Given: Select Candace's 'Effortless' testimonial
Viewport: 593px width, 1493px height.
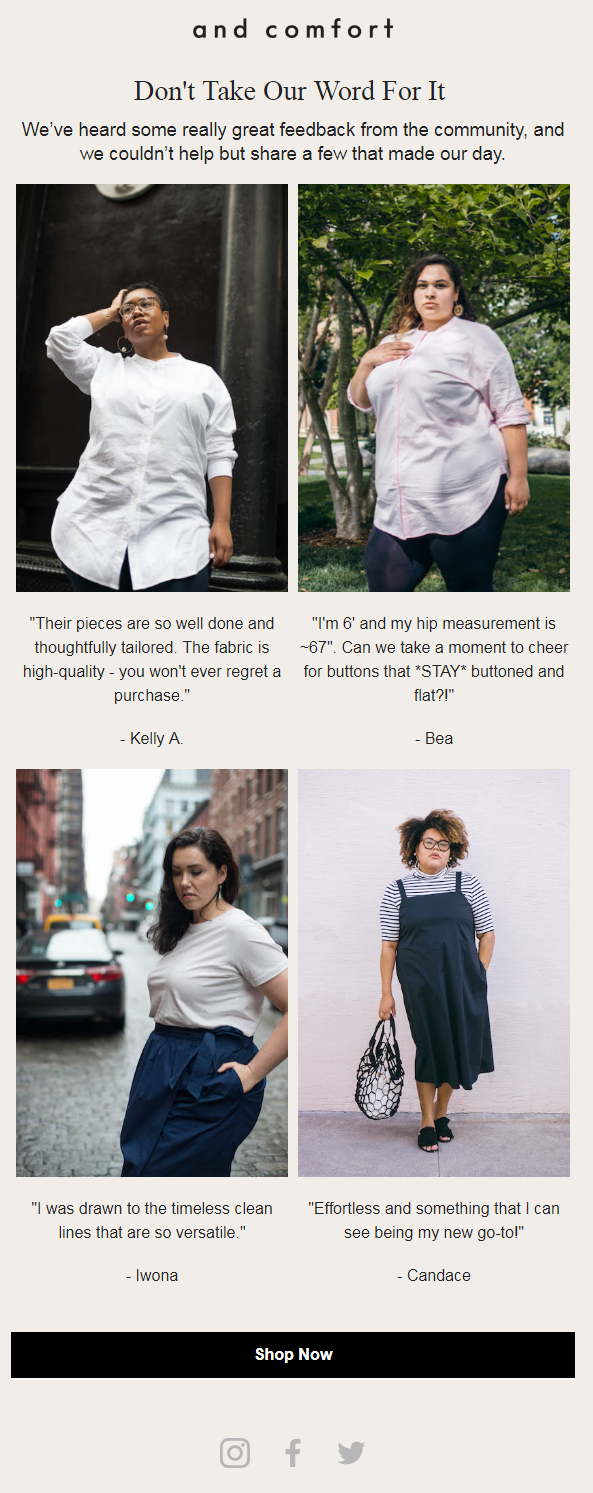Looking at the screenshot, I should [x=434, y=1220].
